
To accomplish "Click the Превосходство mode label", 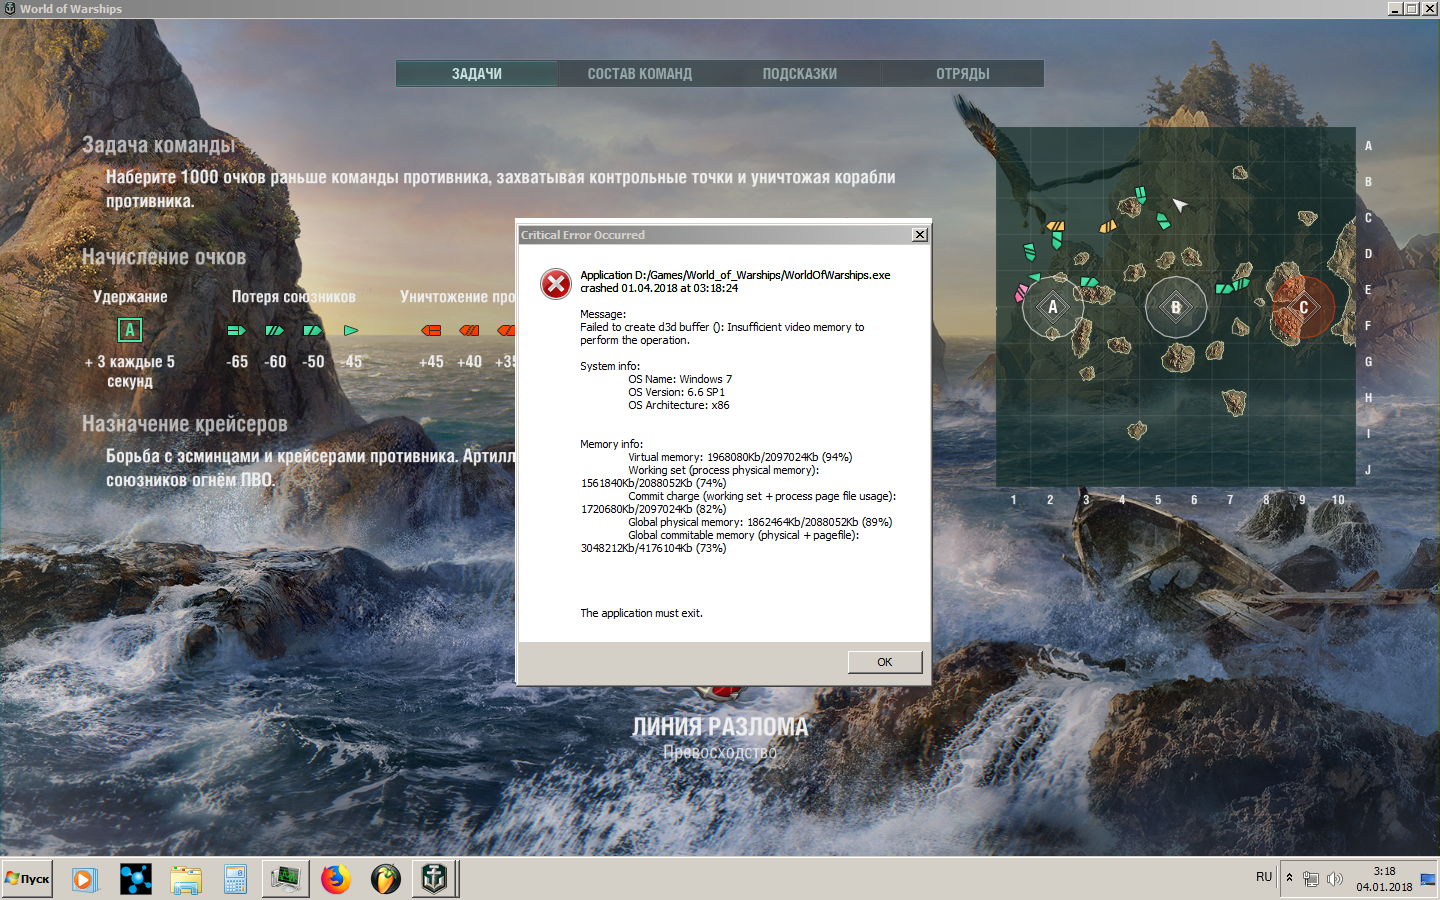I will [720, 752].
